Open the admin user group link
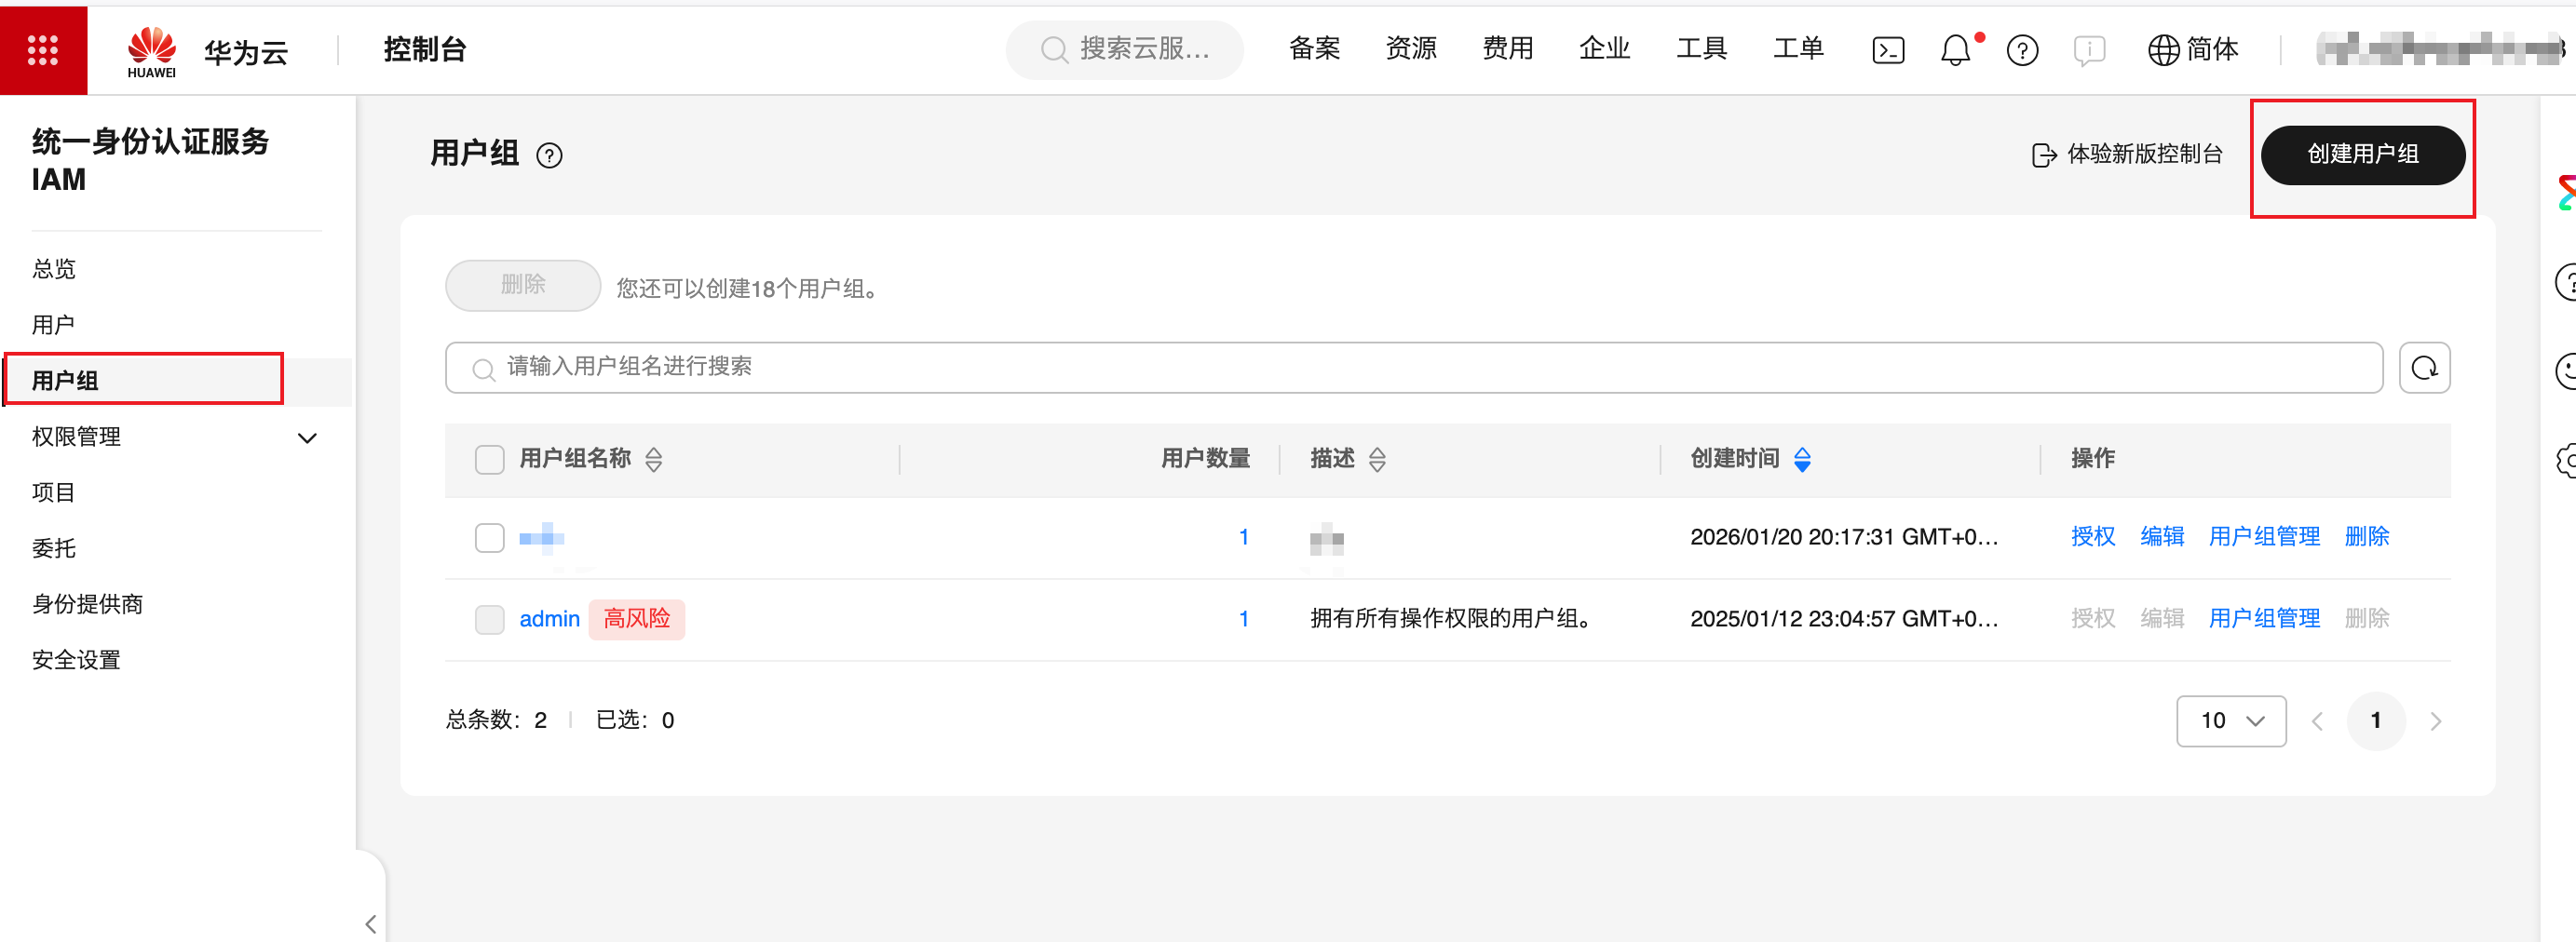 [549, 619]
